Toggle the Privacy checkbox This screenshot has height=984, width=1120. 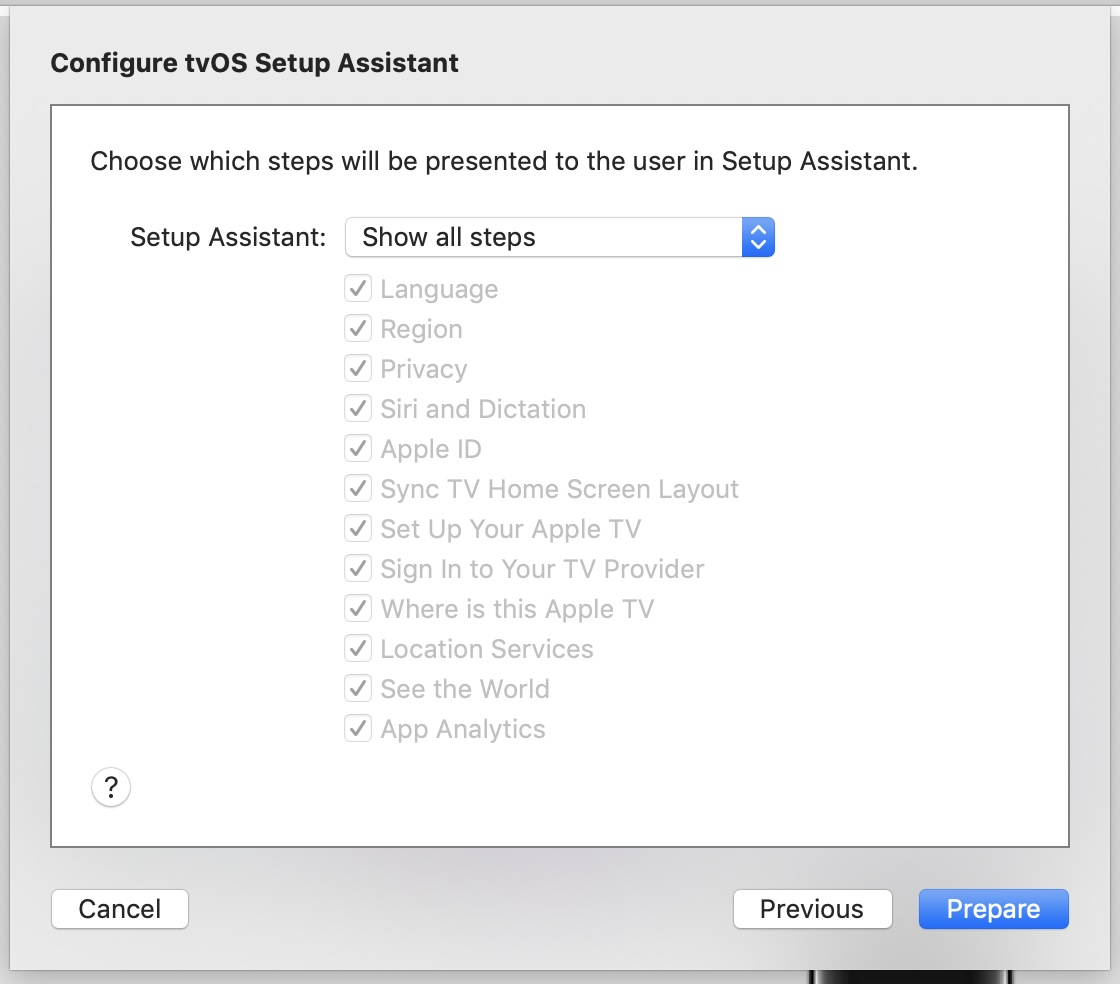point(358,369)
